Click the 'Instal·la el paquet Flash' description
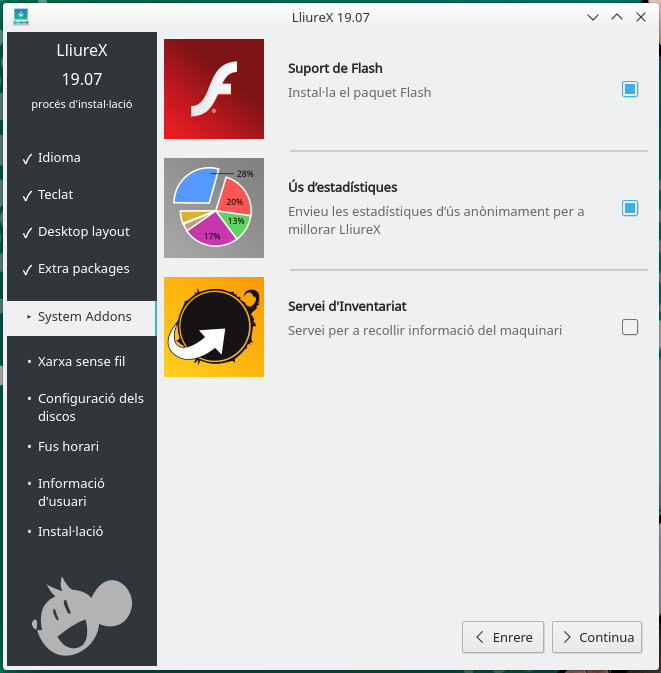Screen dimensions: 661x673 (359, 92)
